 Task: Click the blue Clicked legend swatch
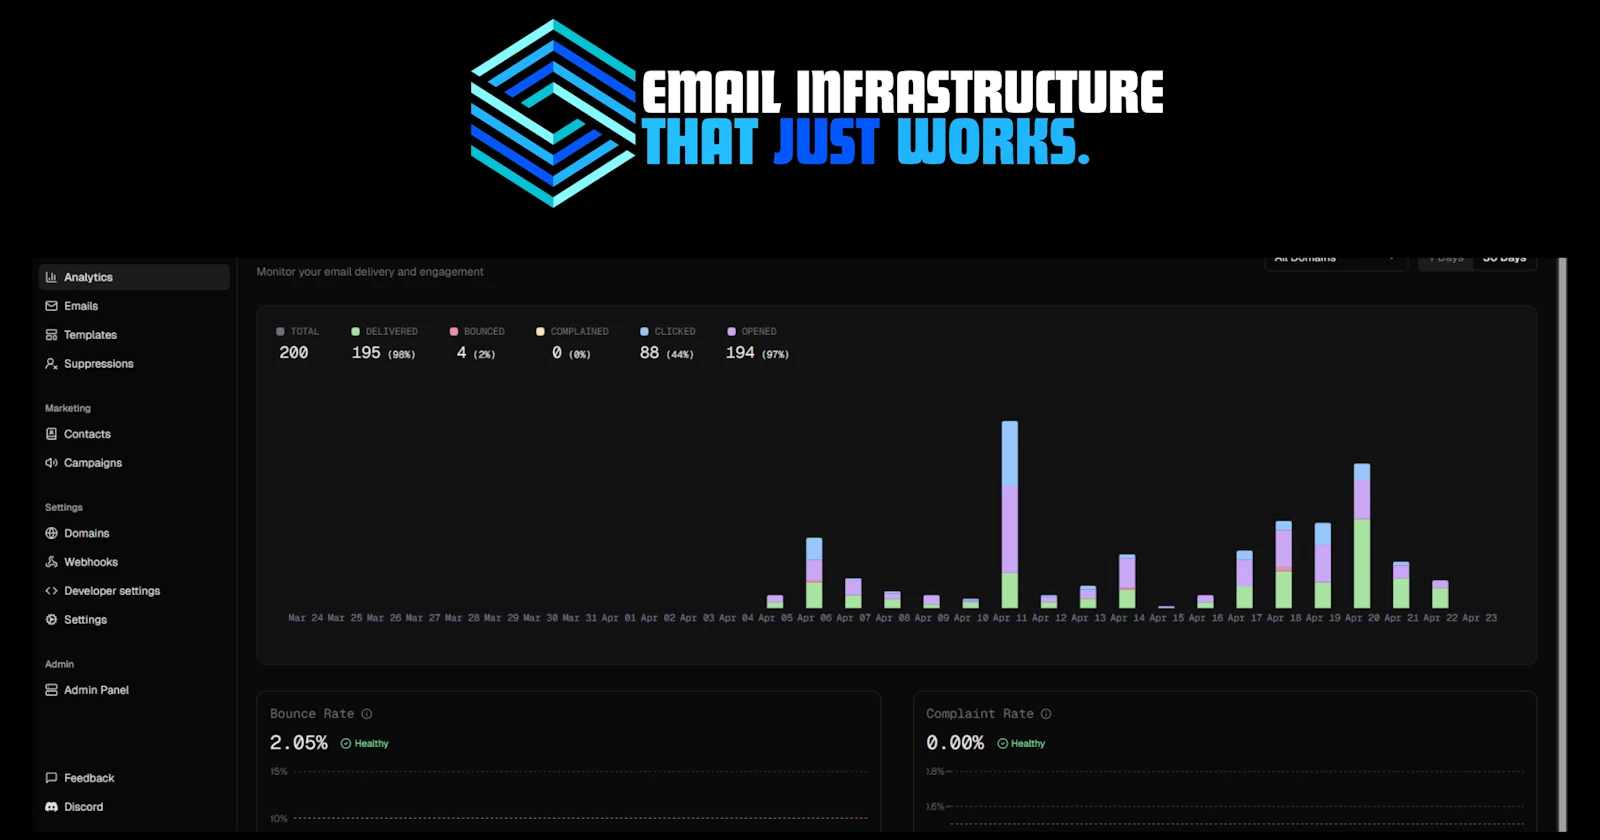pyautogui.click(x=645, y=331)
